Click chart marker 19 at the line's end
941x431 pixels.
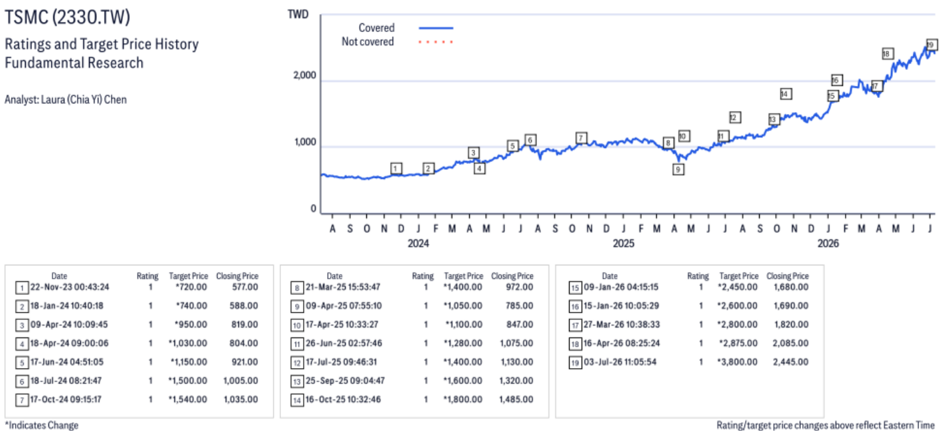[x=931, y=45]
